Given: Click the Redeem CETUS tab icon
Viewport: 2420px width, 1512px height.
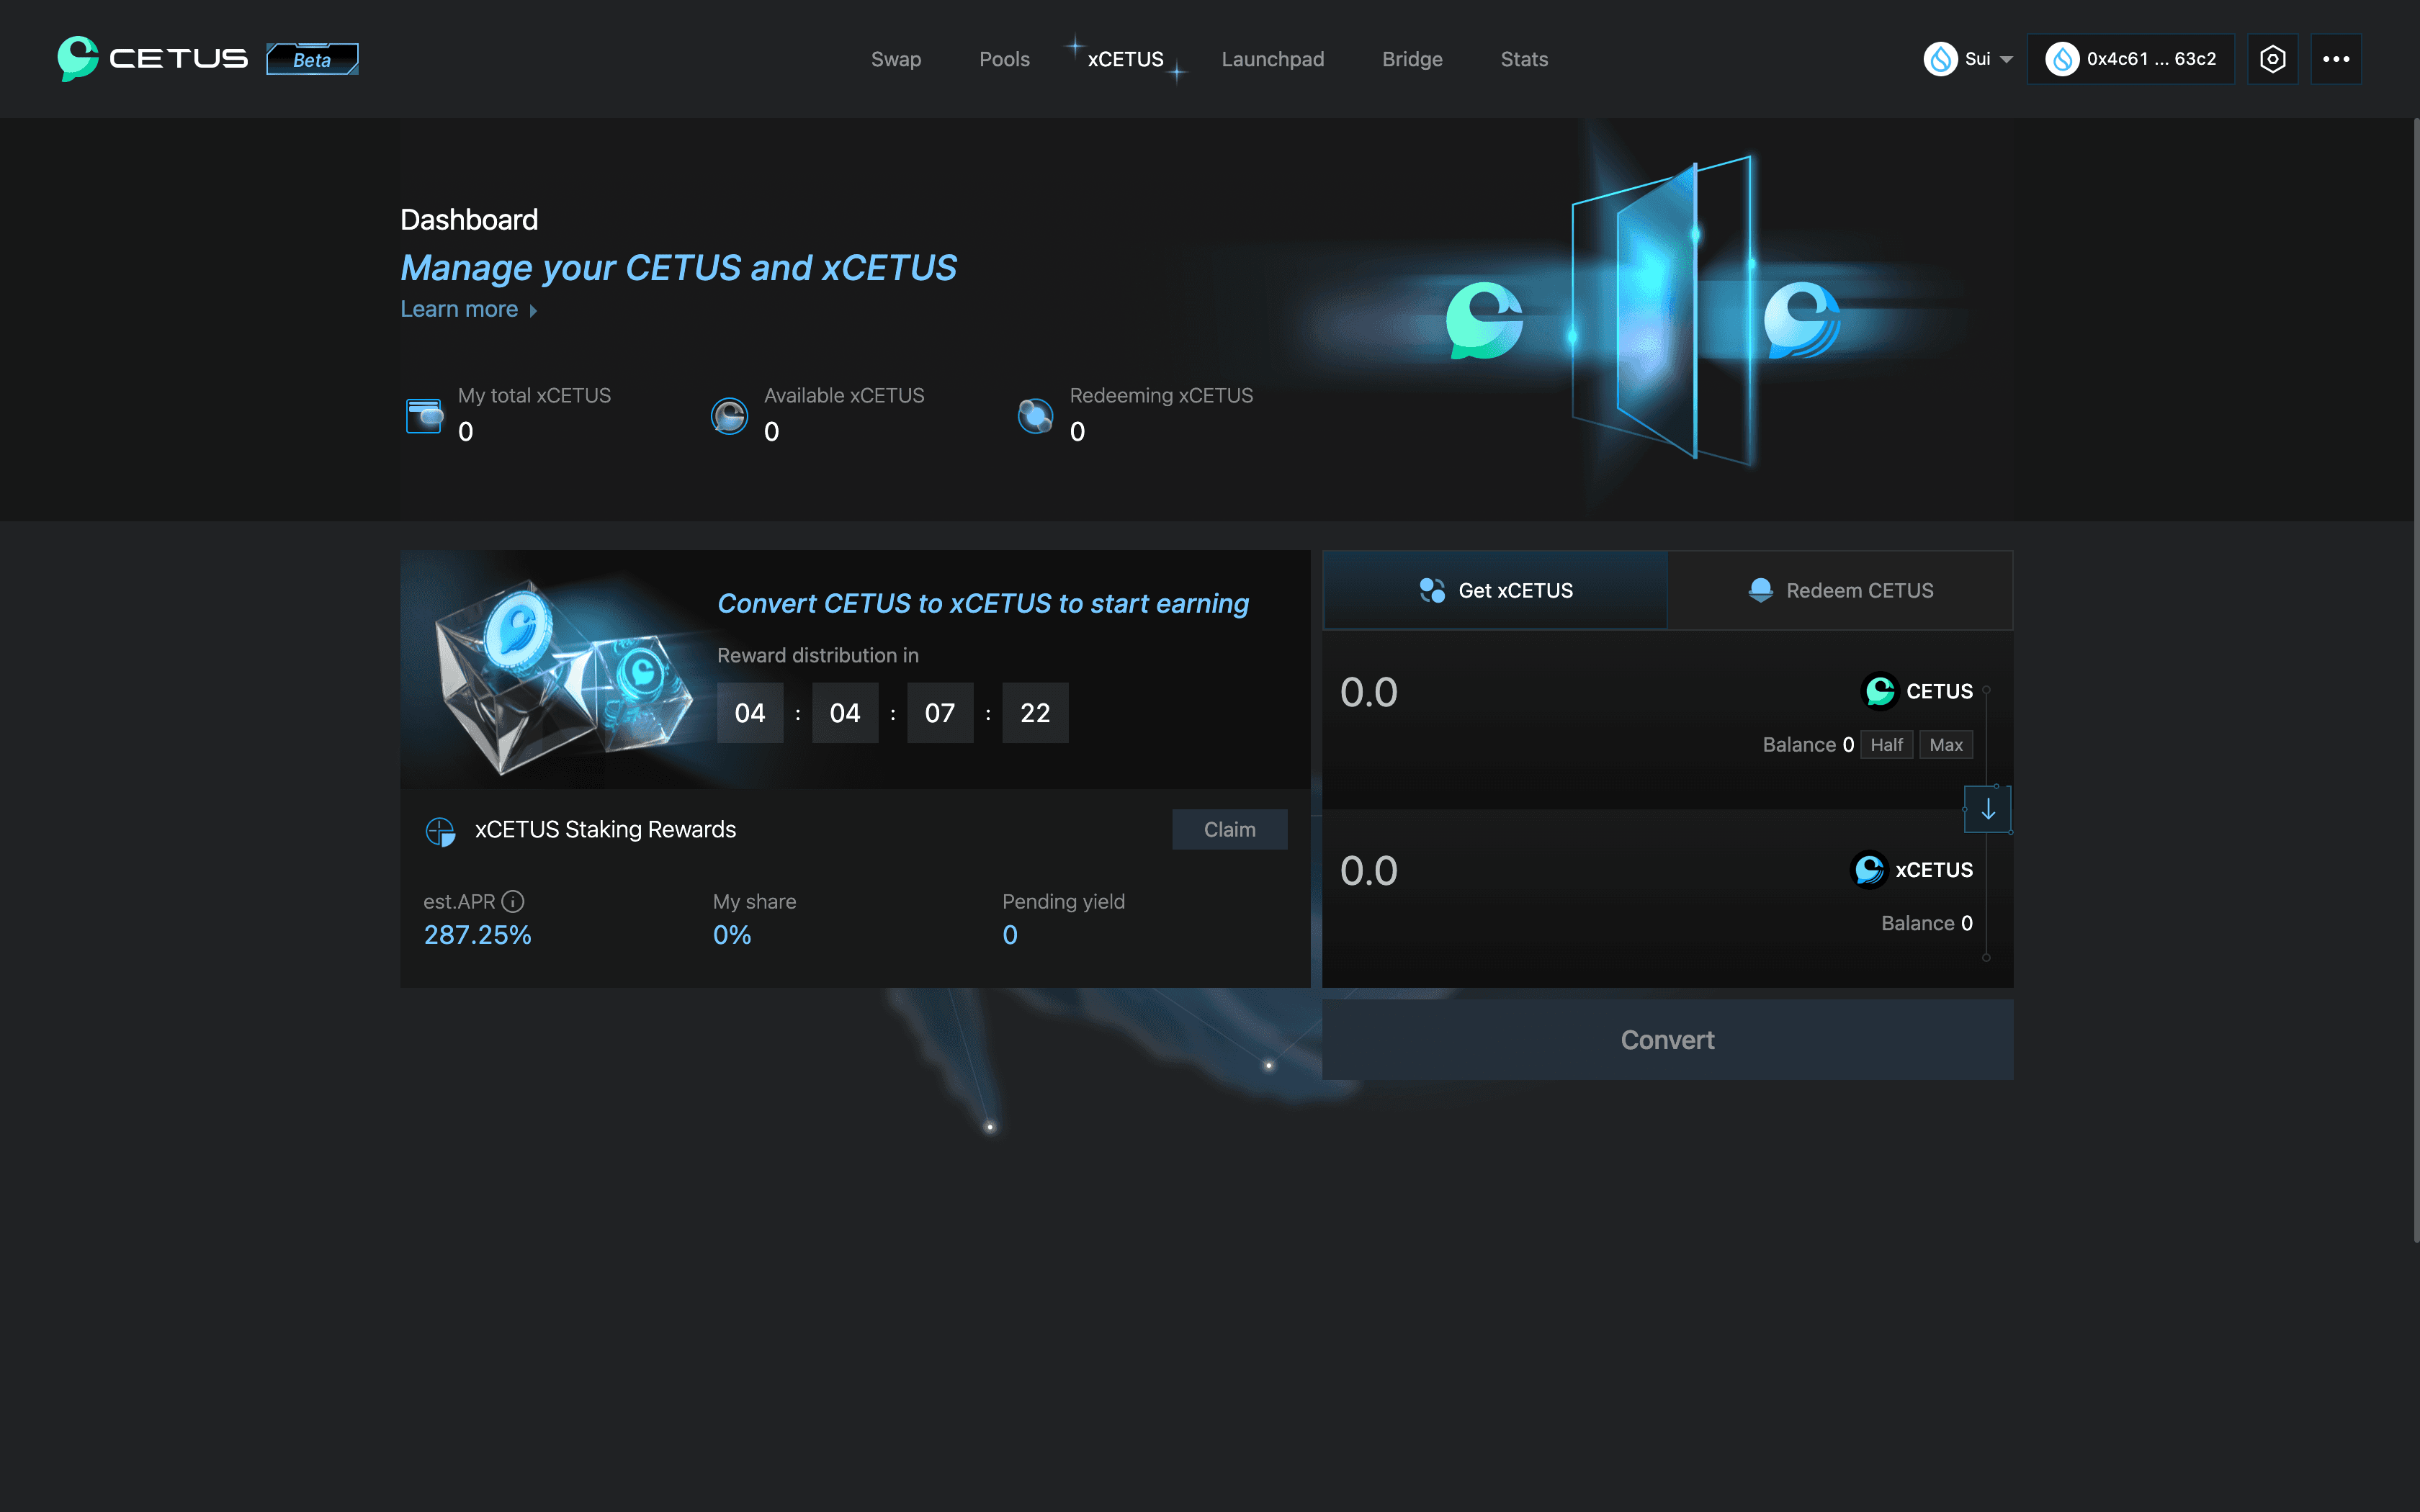Looking at the screenshot, I should (1760, 590).
